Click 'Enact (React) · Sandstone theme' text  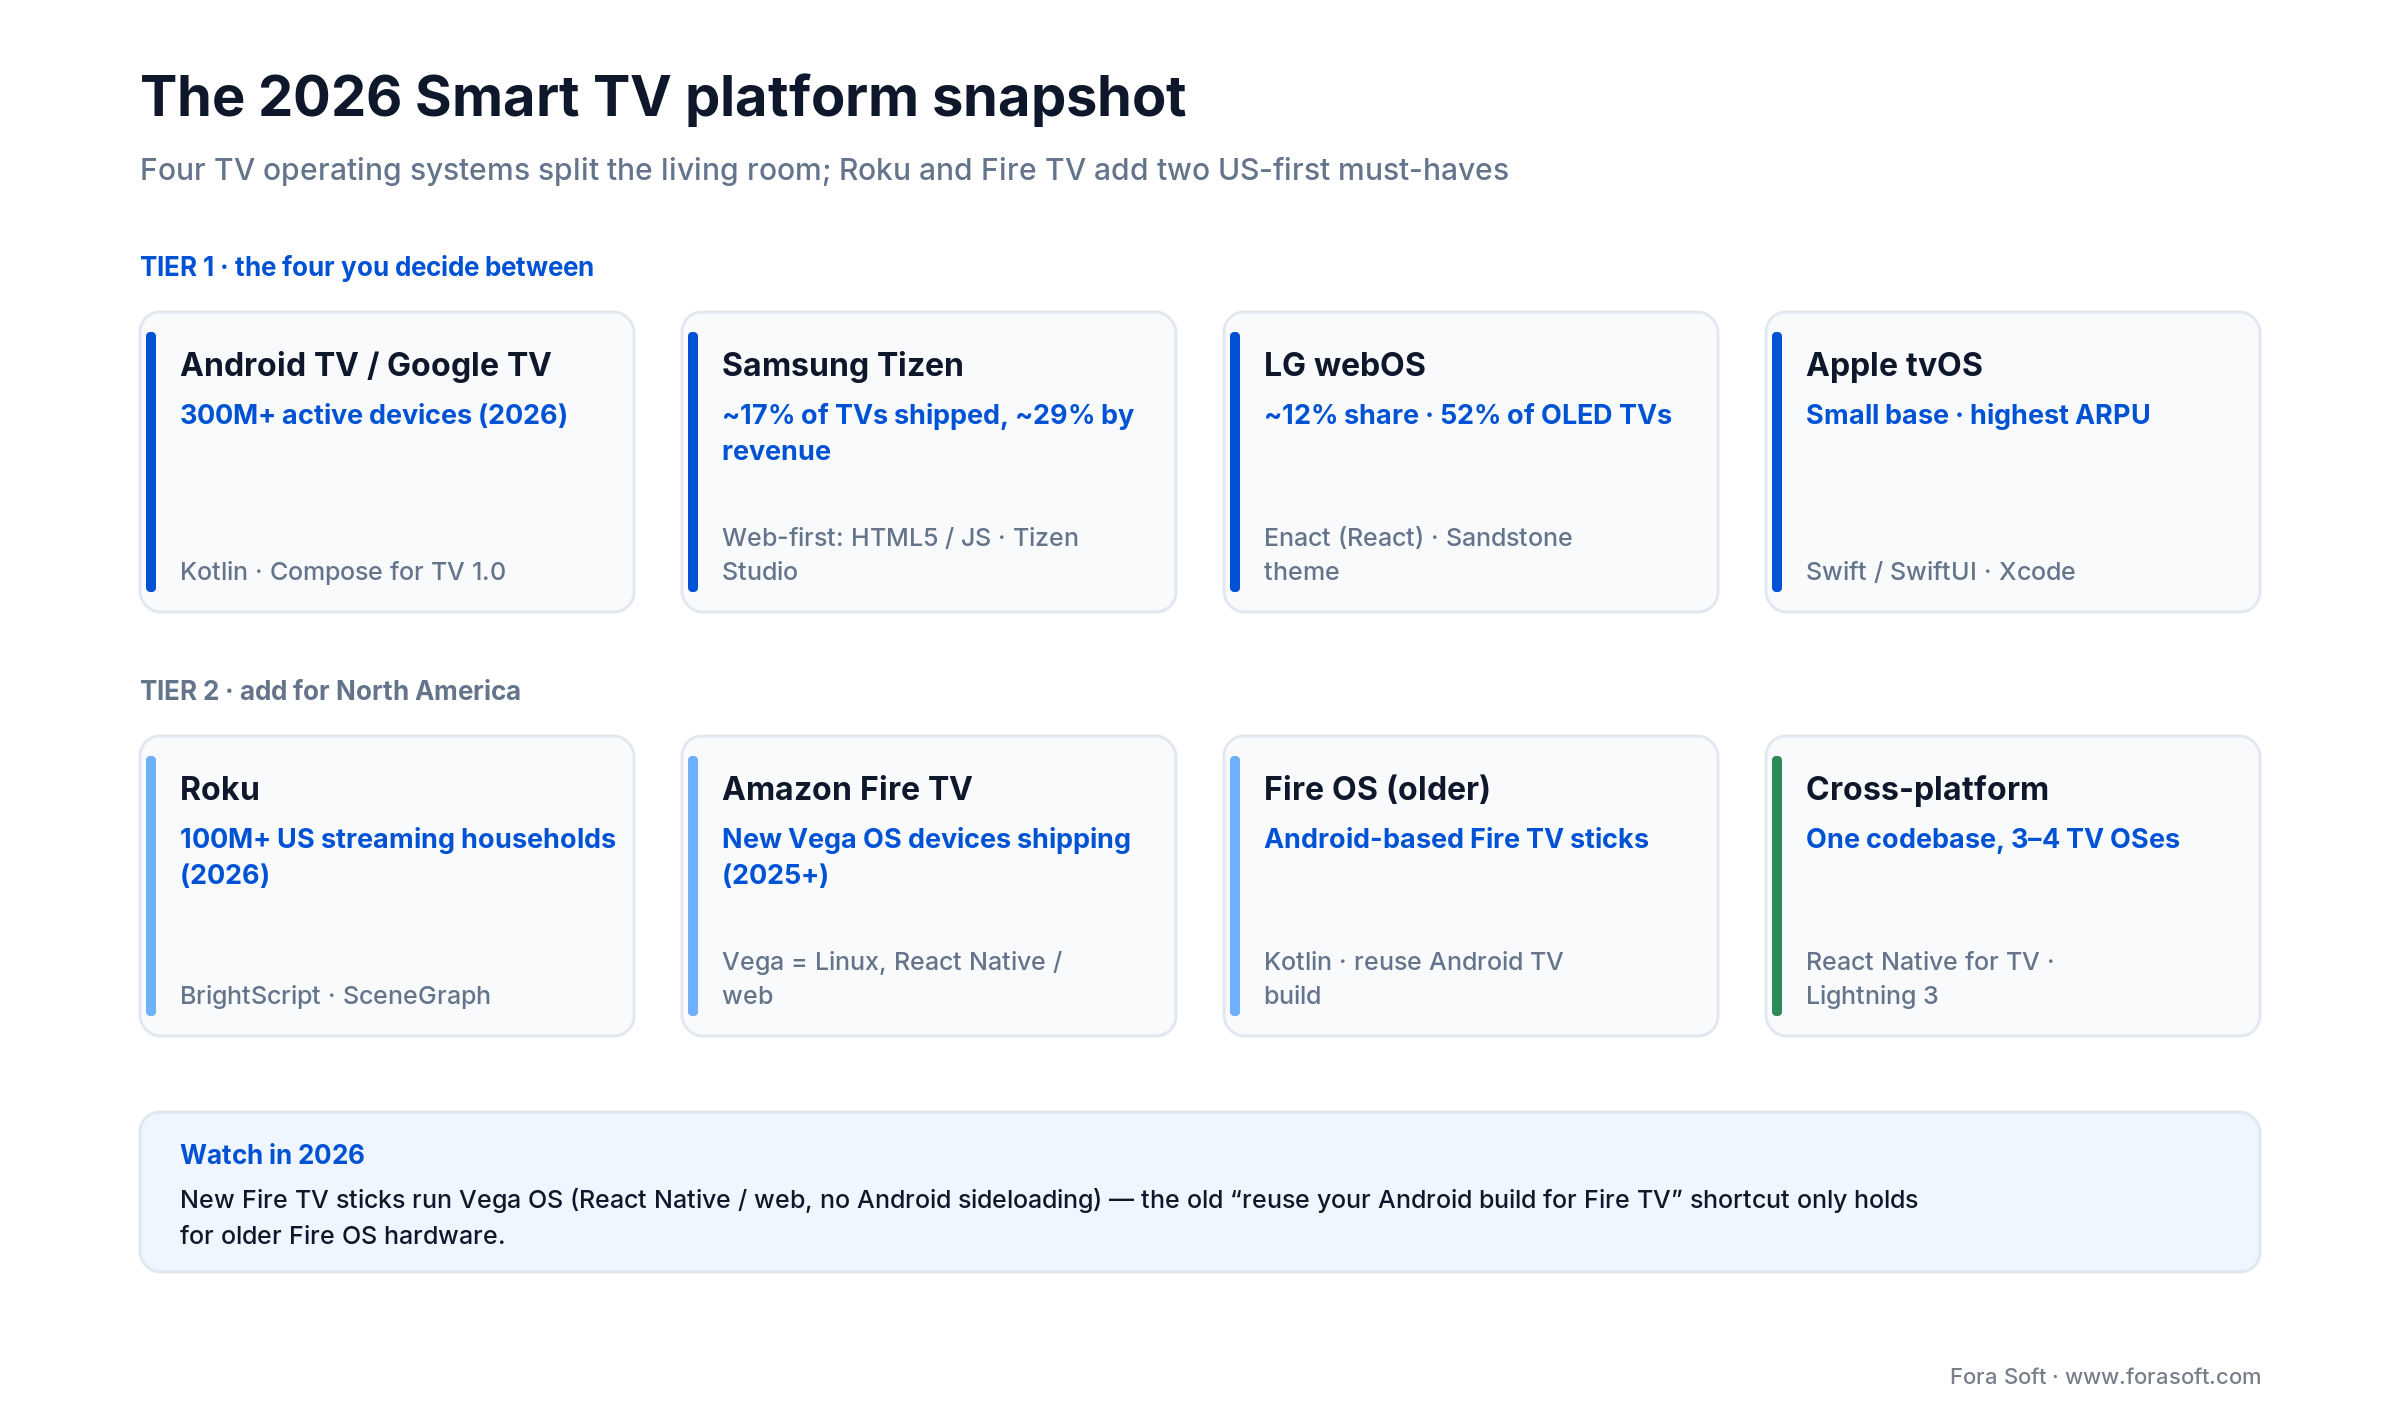point(1418,555)
